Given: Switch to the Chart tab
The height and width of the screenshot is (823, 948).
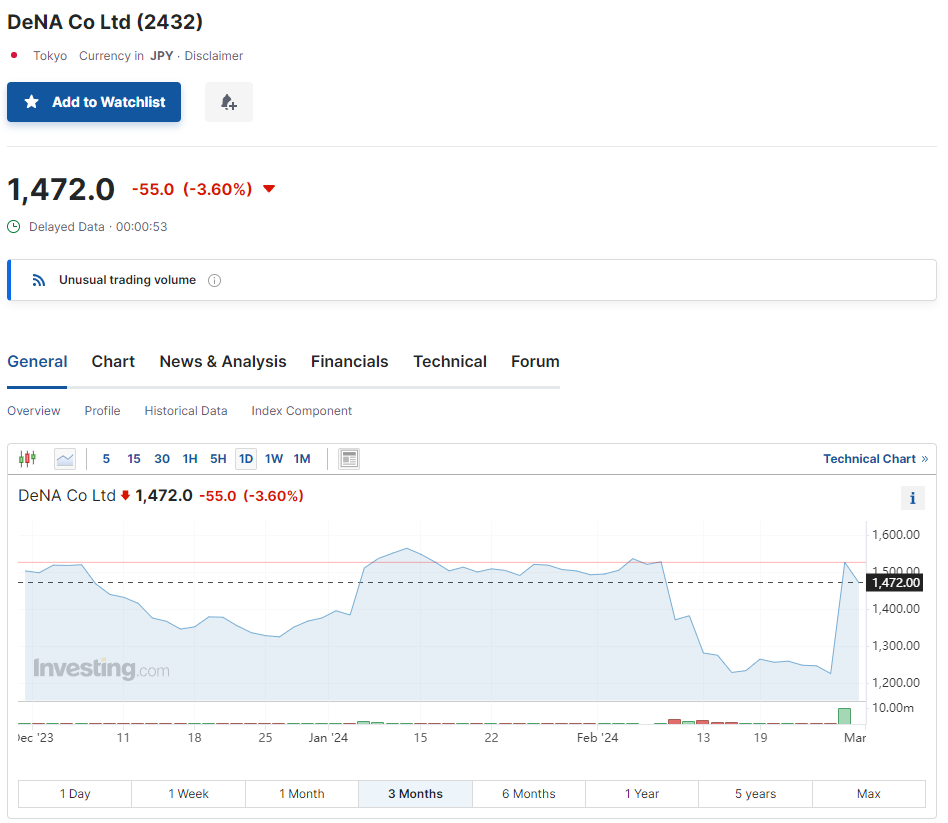Looking at the screenshot, I should 113,362.
